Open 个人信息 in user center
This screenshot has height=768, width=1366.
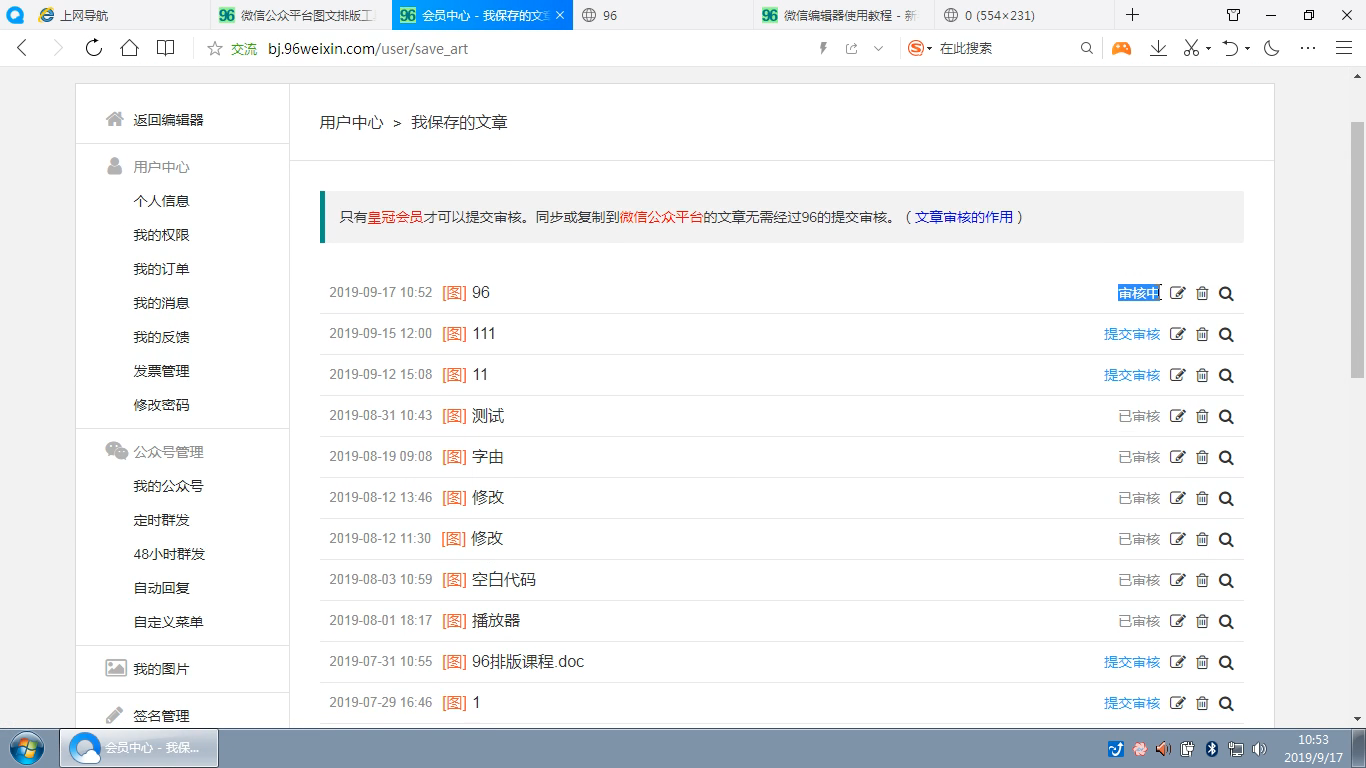(161, 201)
